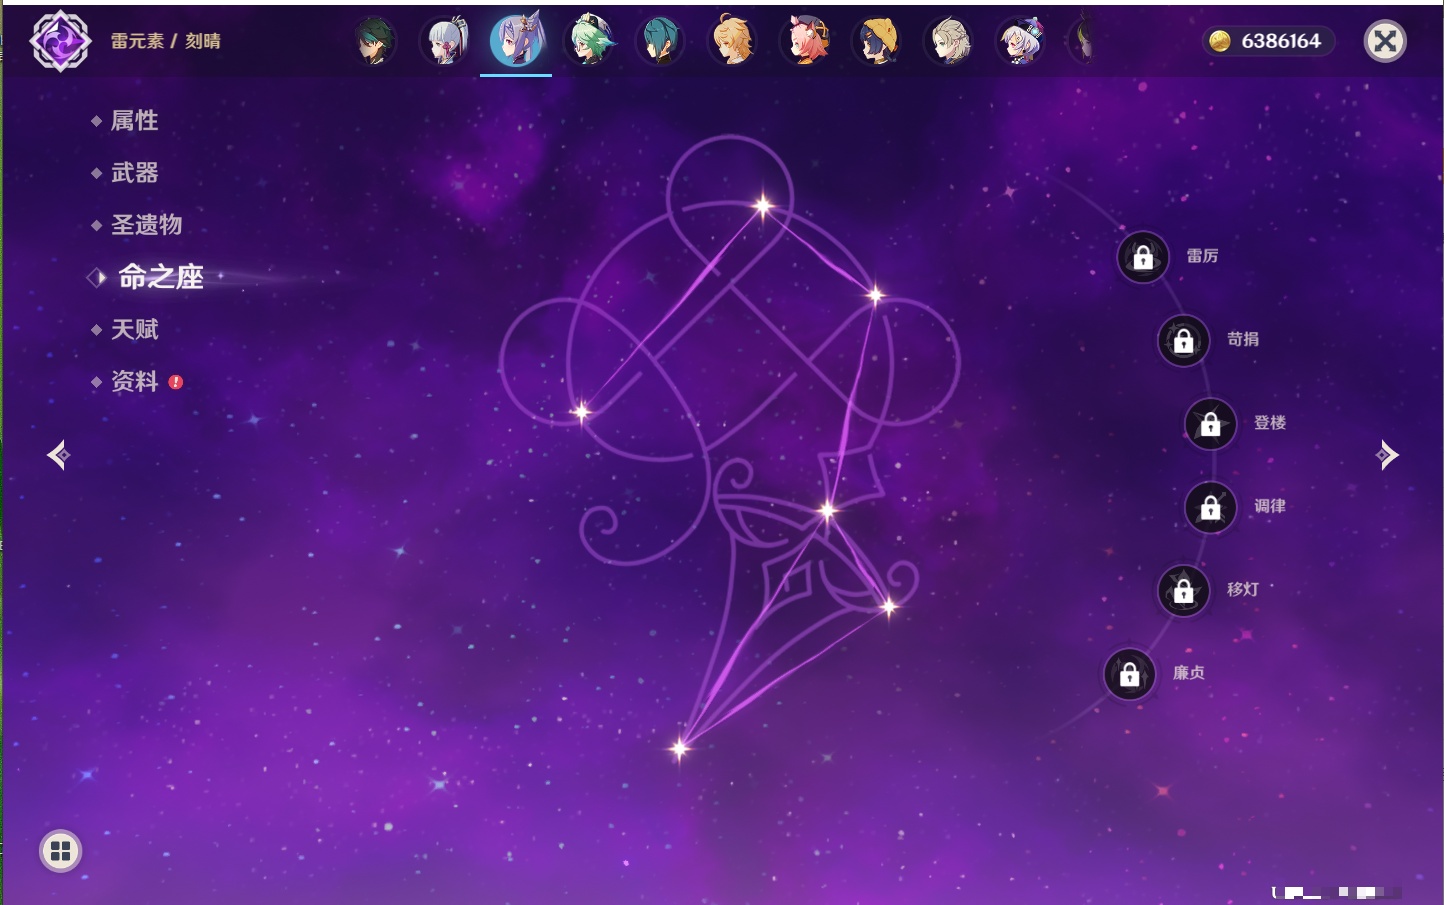Screen dimensions: 1444x905
Task: Select the locked 登楼 constellation node
Action: click(1210, 424)
